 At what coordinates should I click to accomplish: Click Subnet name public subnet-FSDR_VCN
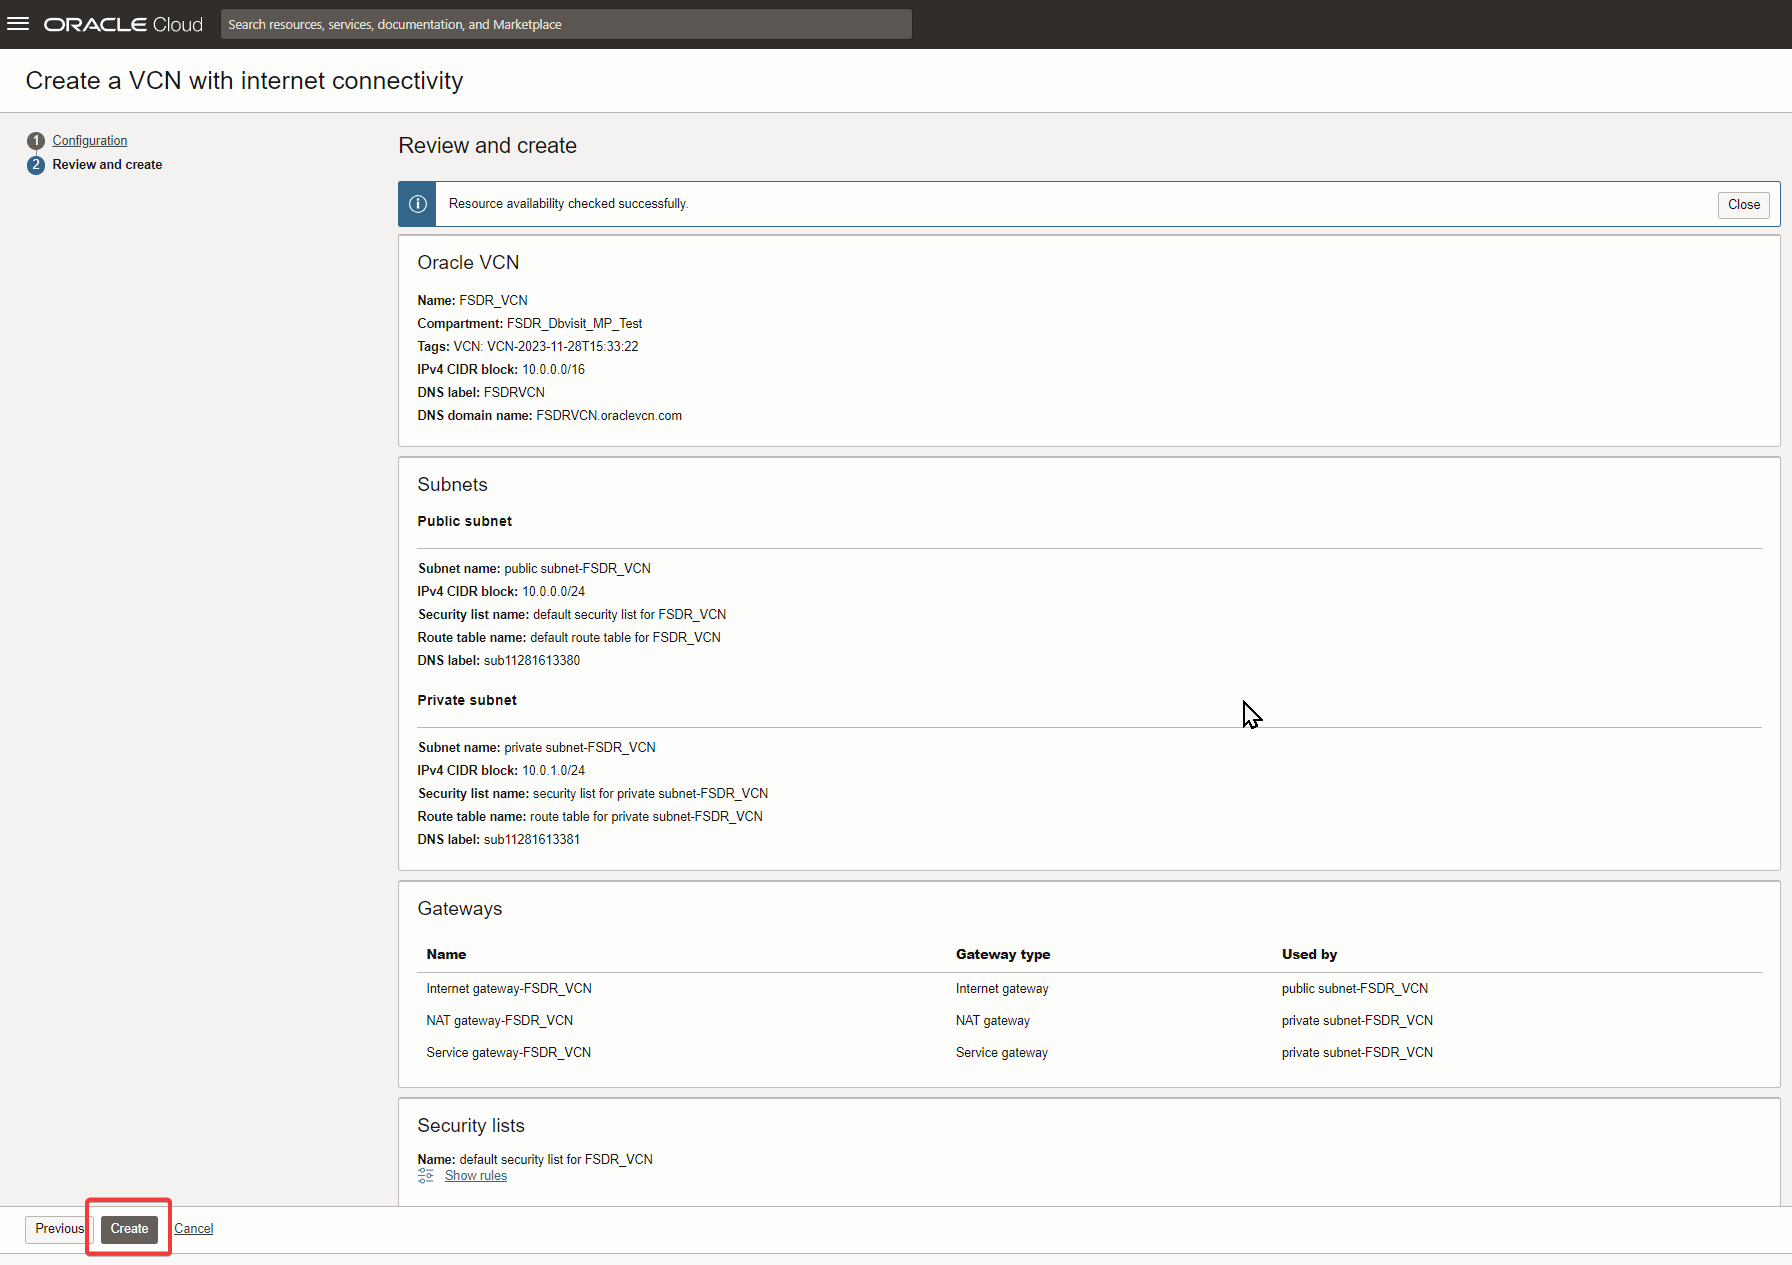click(x=577, y=569)
